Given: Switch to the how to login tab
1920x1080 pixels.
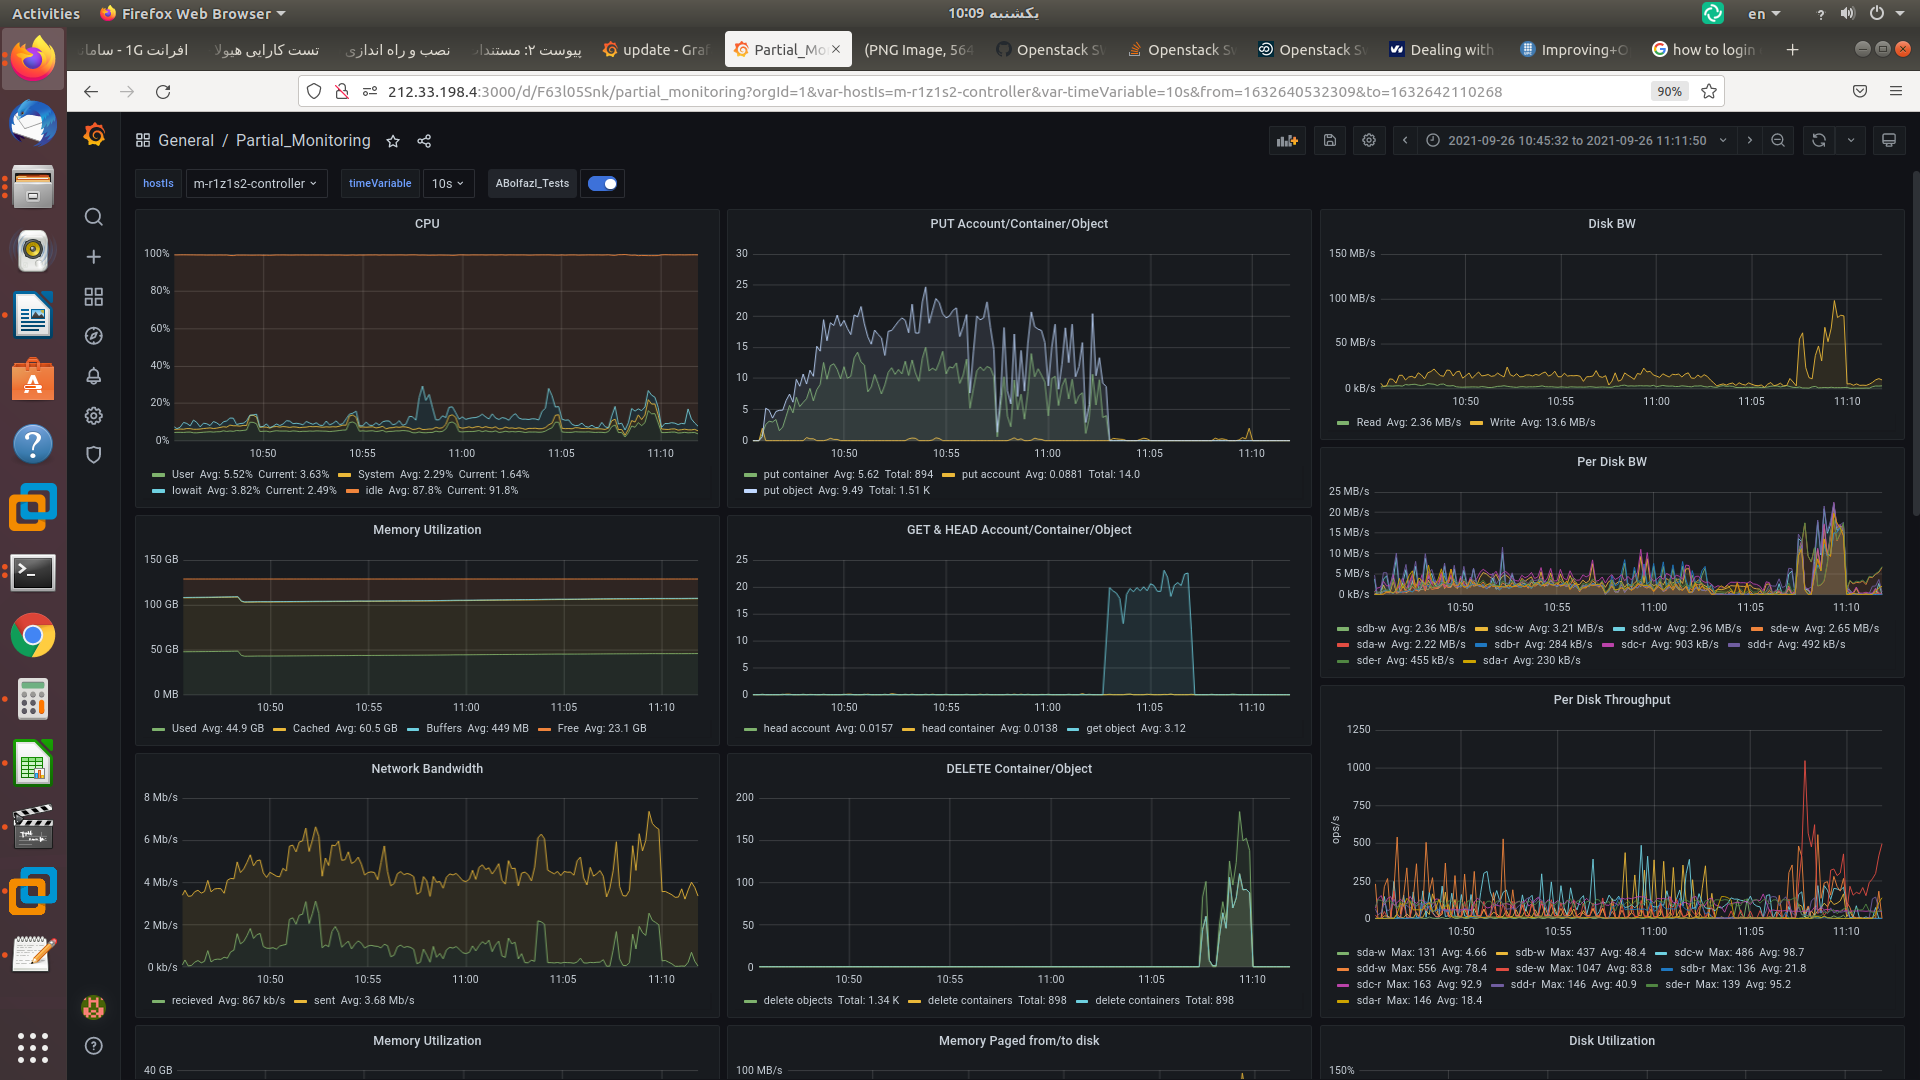Looking at the screenshot, I should tap(1704, 50).
